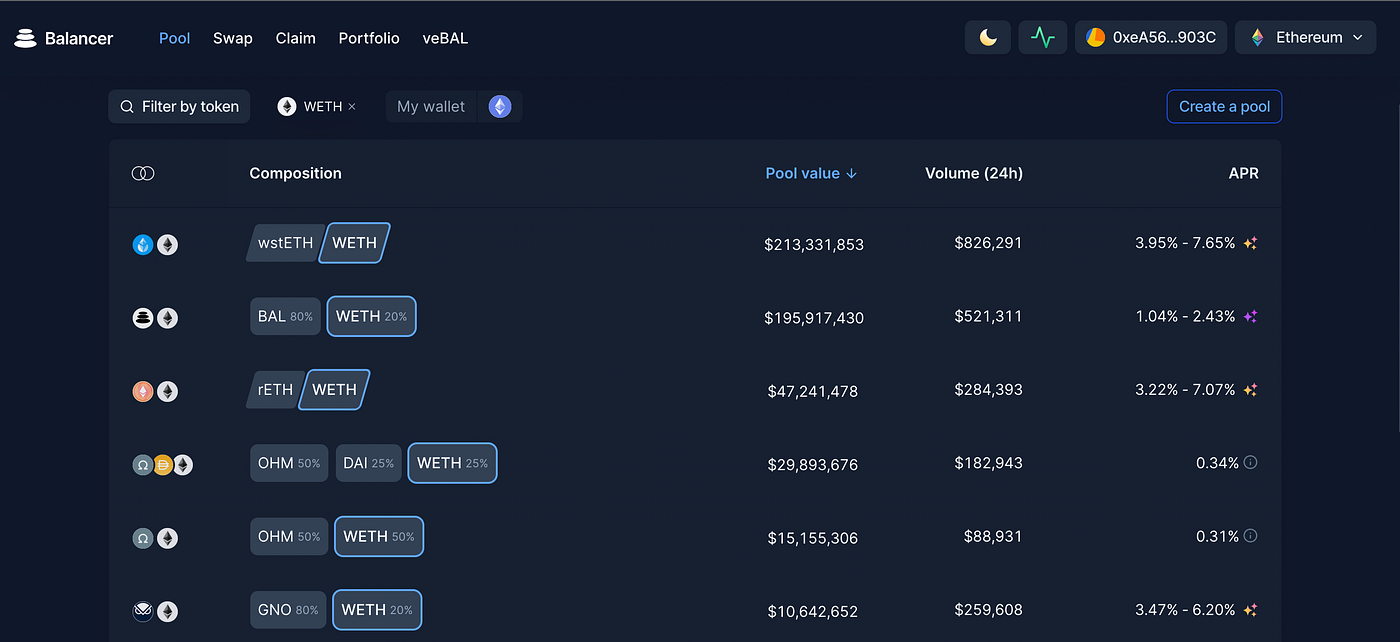Viewport: 1400px width, 642px height.
Task: Go to the Pool tab
Action: (175, 38)
